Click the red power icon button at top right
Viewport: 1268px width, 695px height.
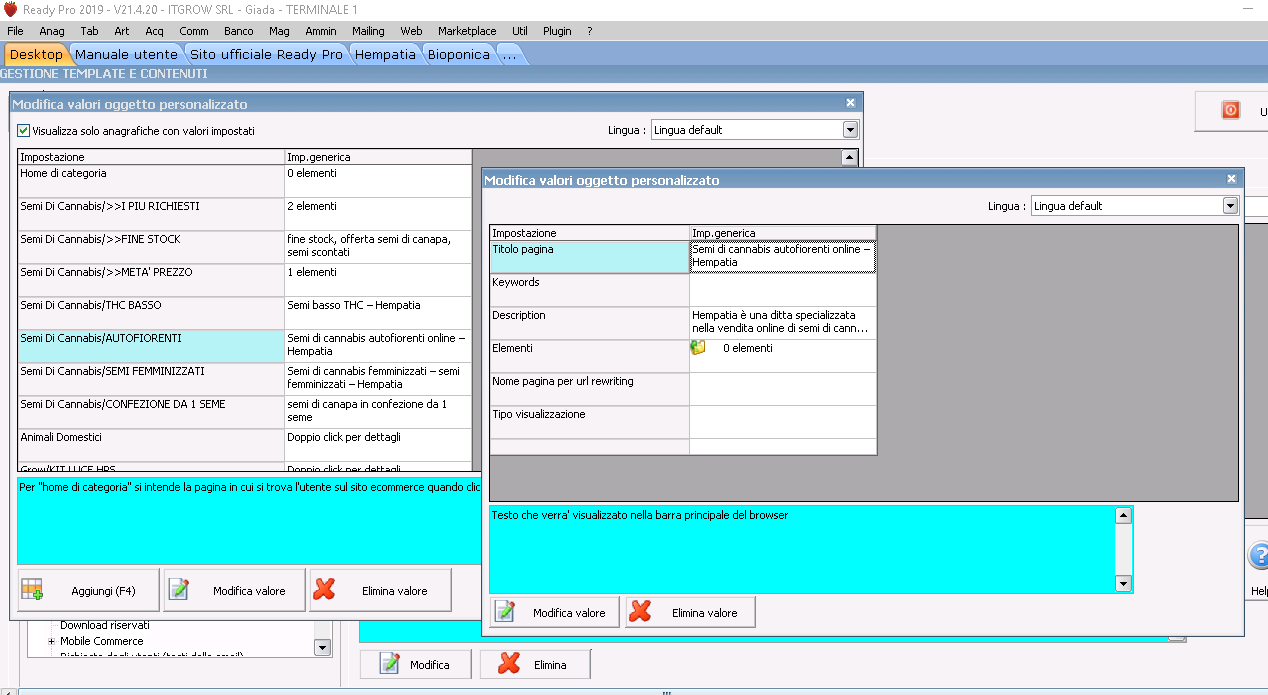(x=1231, y=111)
